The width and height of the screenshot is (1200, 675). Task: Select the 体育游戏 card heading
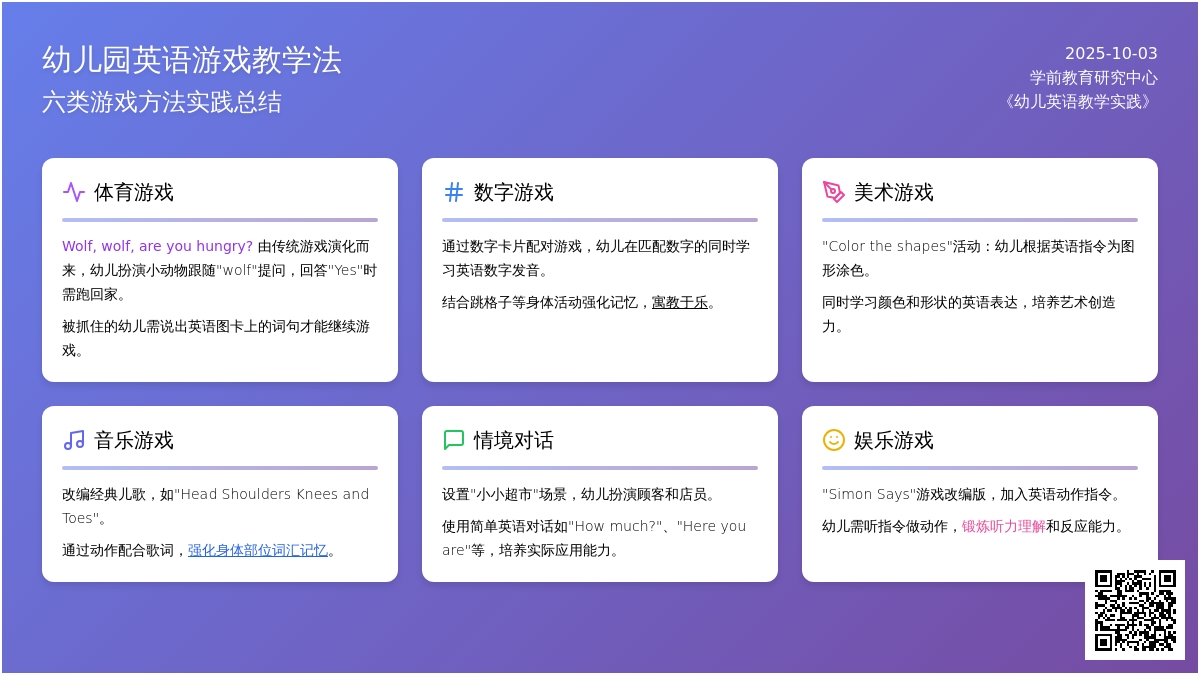point(134,192)
